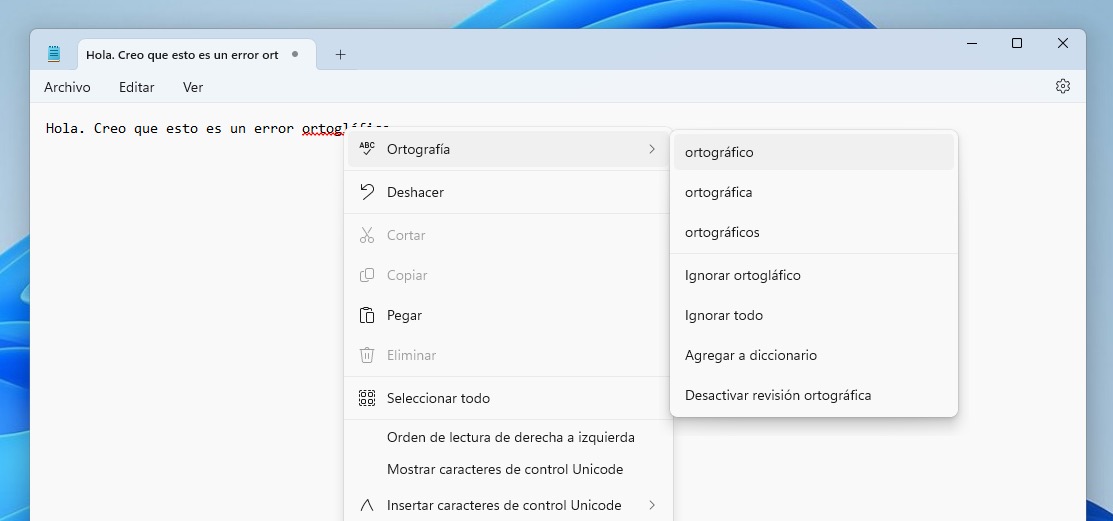Choose Seleccionar todo in context menu
The image size is (1113, 521).
[508, 398]
